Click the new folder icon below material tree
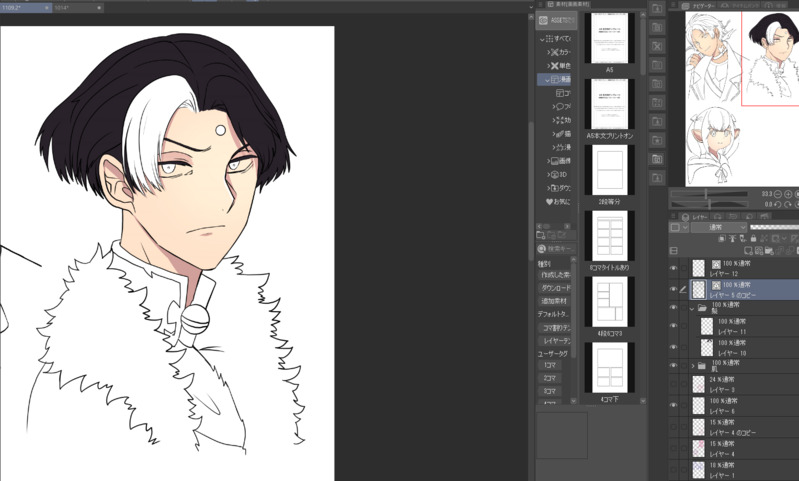This screenshot has width=799, height=481. click(541, 235)
